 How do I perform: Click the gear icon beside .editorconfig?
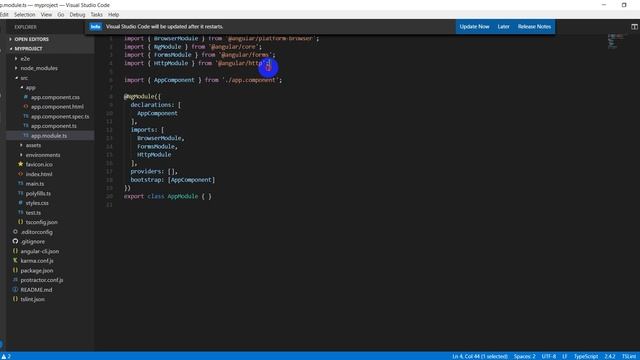[15, 232]
